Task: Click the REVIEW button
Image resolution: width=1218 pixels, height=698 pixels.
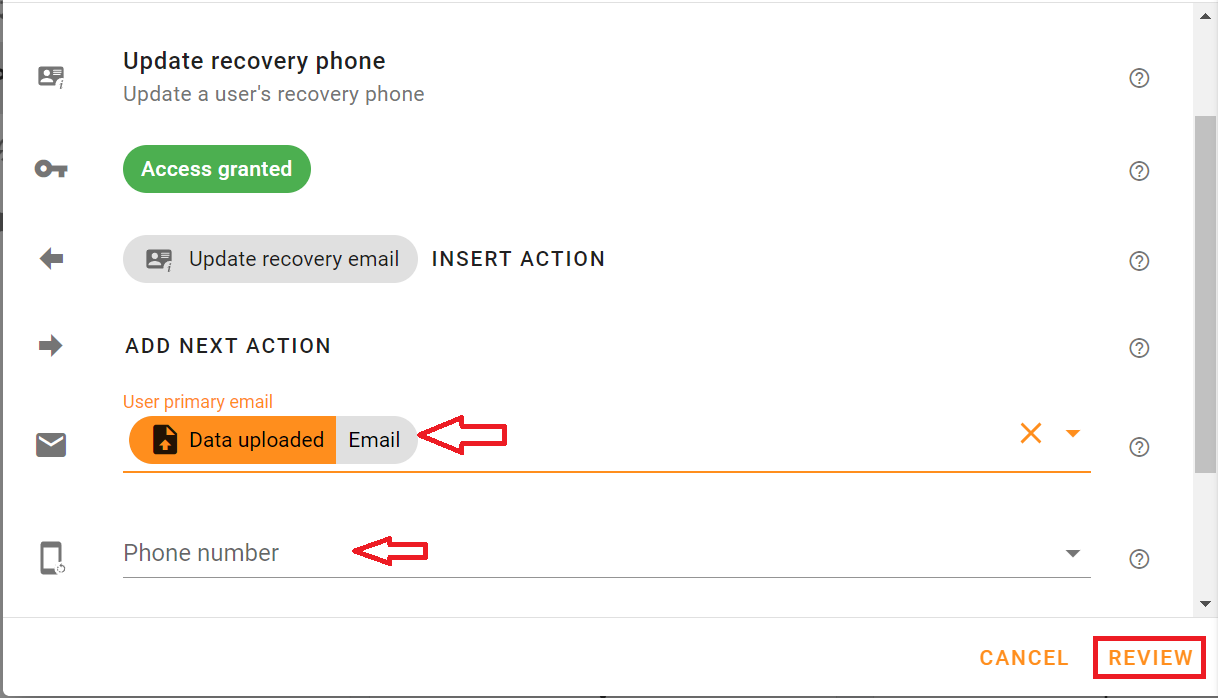Action: point(1148,657)
